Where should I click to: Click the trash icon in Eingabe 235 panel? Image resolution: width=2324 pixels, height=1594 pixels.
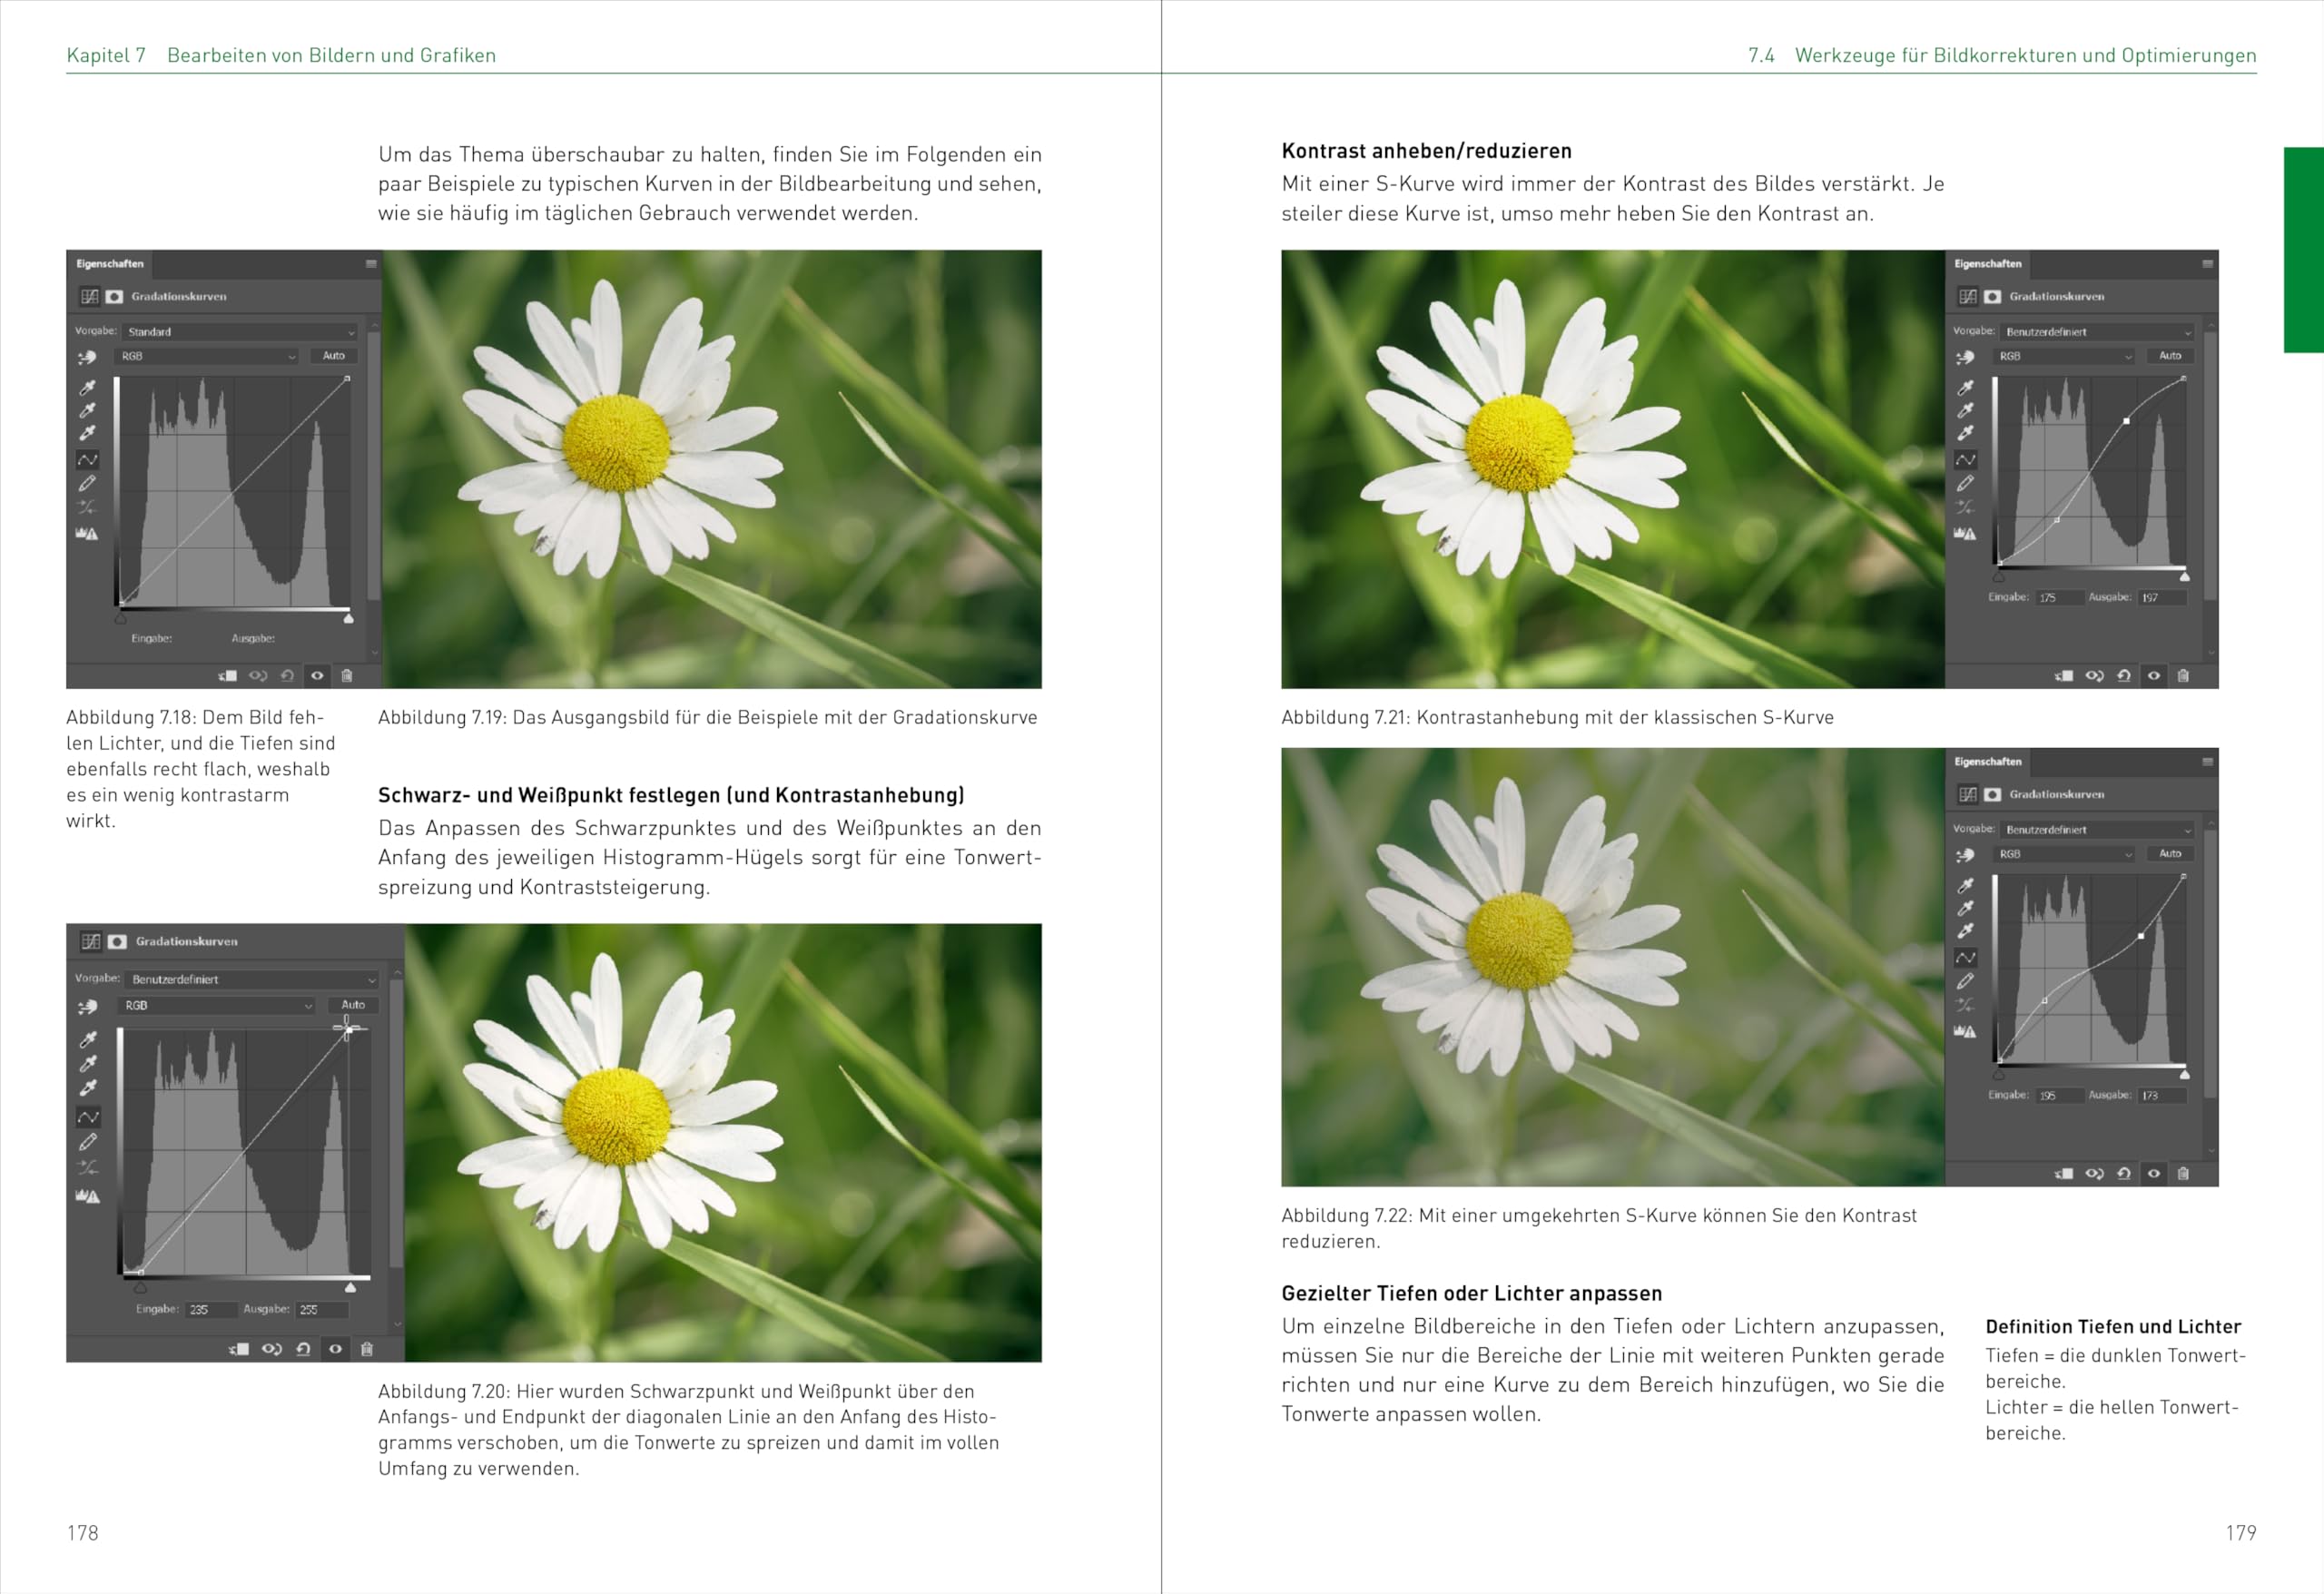click(x=367, y=1348)
